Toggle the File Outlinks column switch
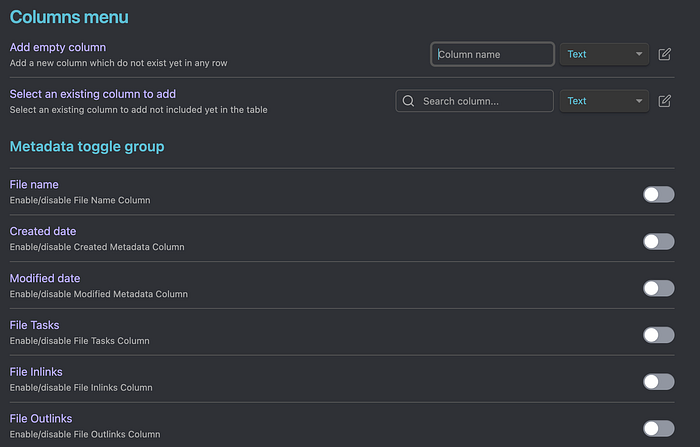Viewport: 700px width, 447px height. 658,428
